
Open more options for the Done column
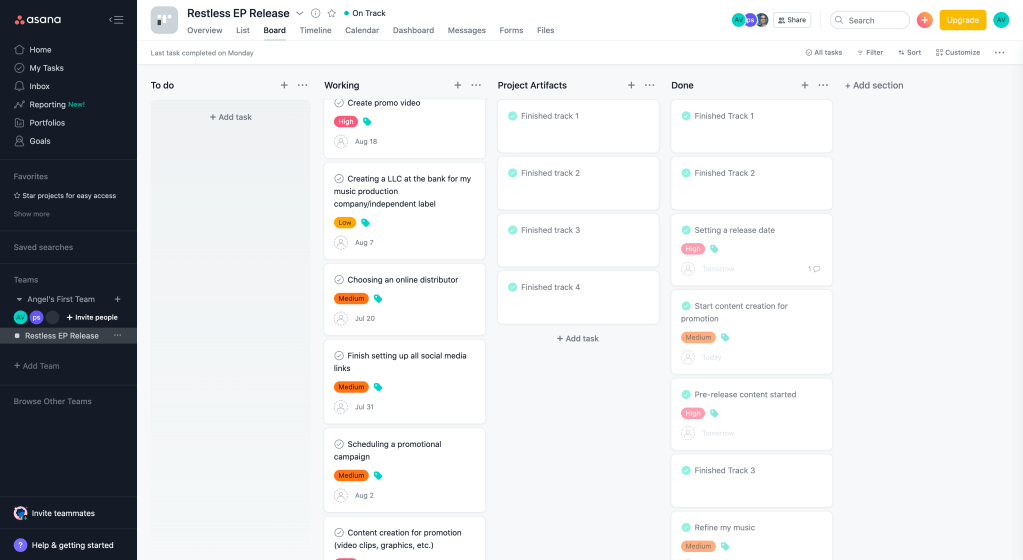823,85
